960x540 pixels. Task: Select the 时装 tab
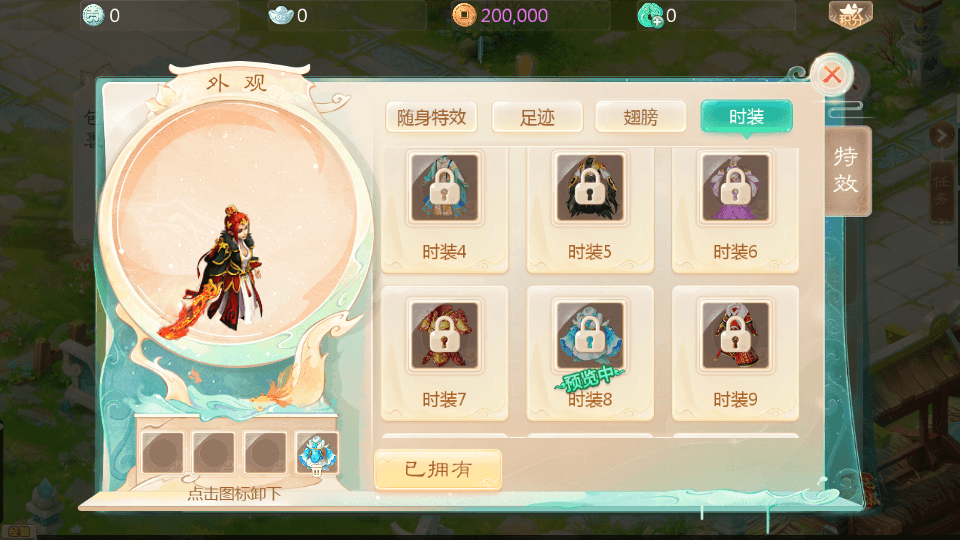746,116
